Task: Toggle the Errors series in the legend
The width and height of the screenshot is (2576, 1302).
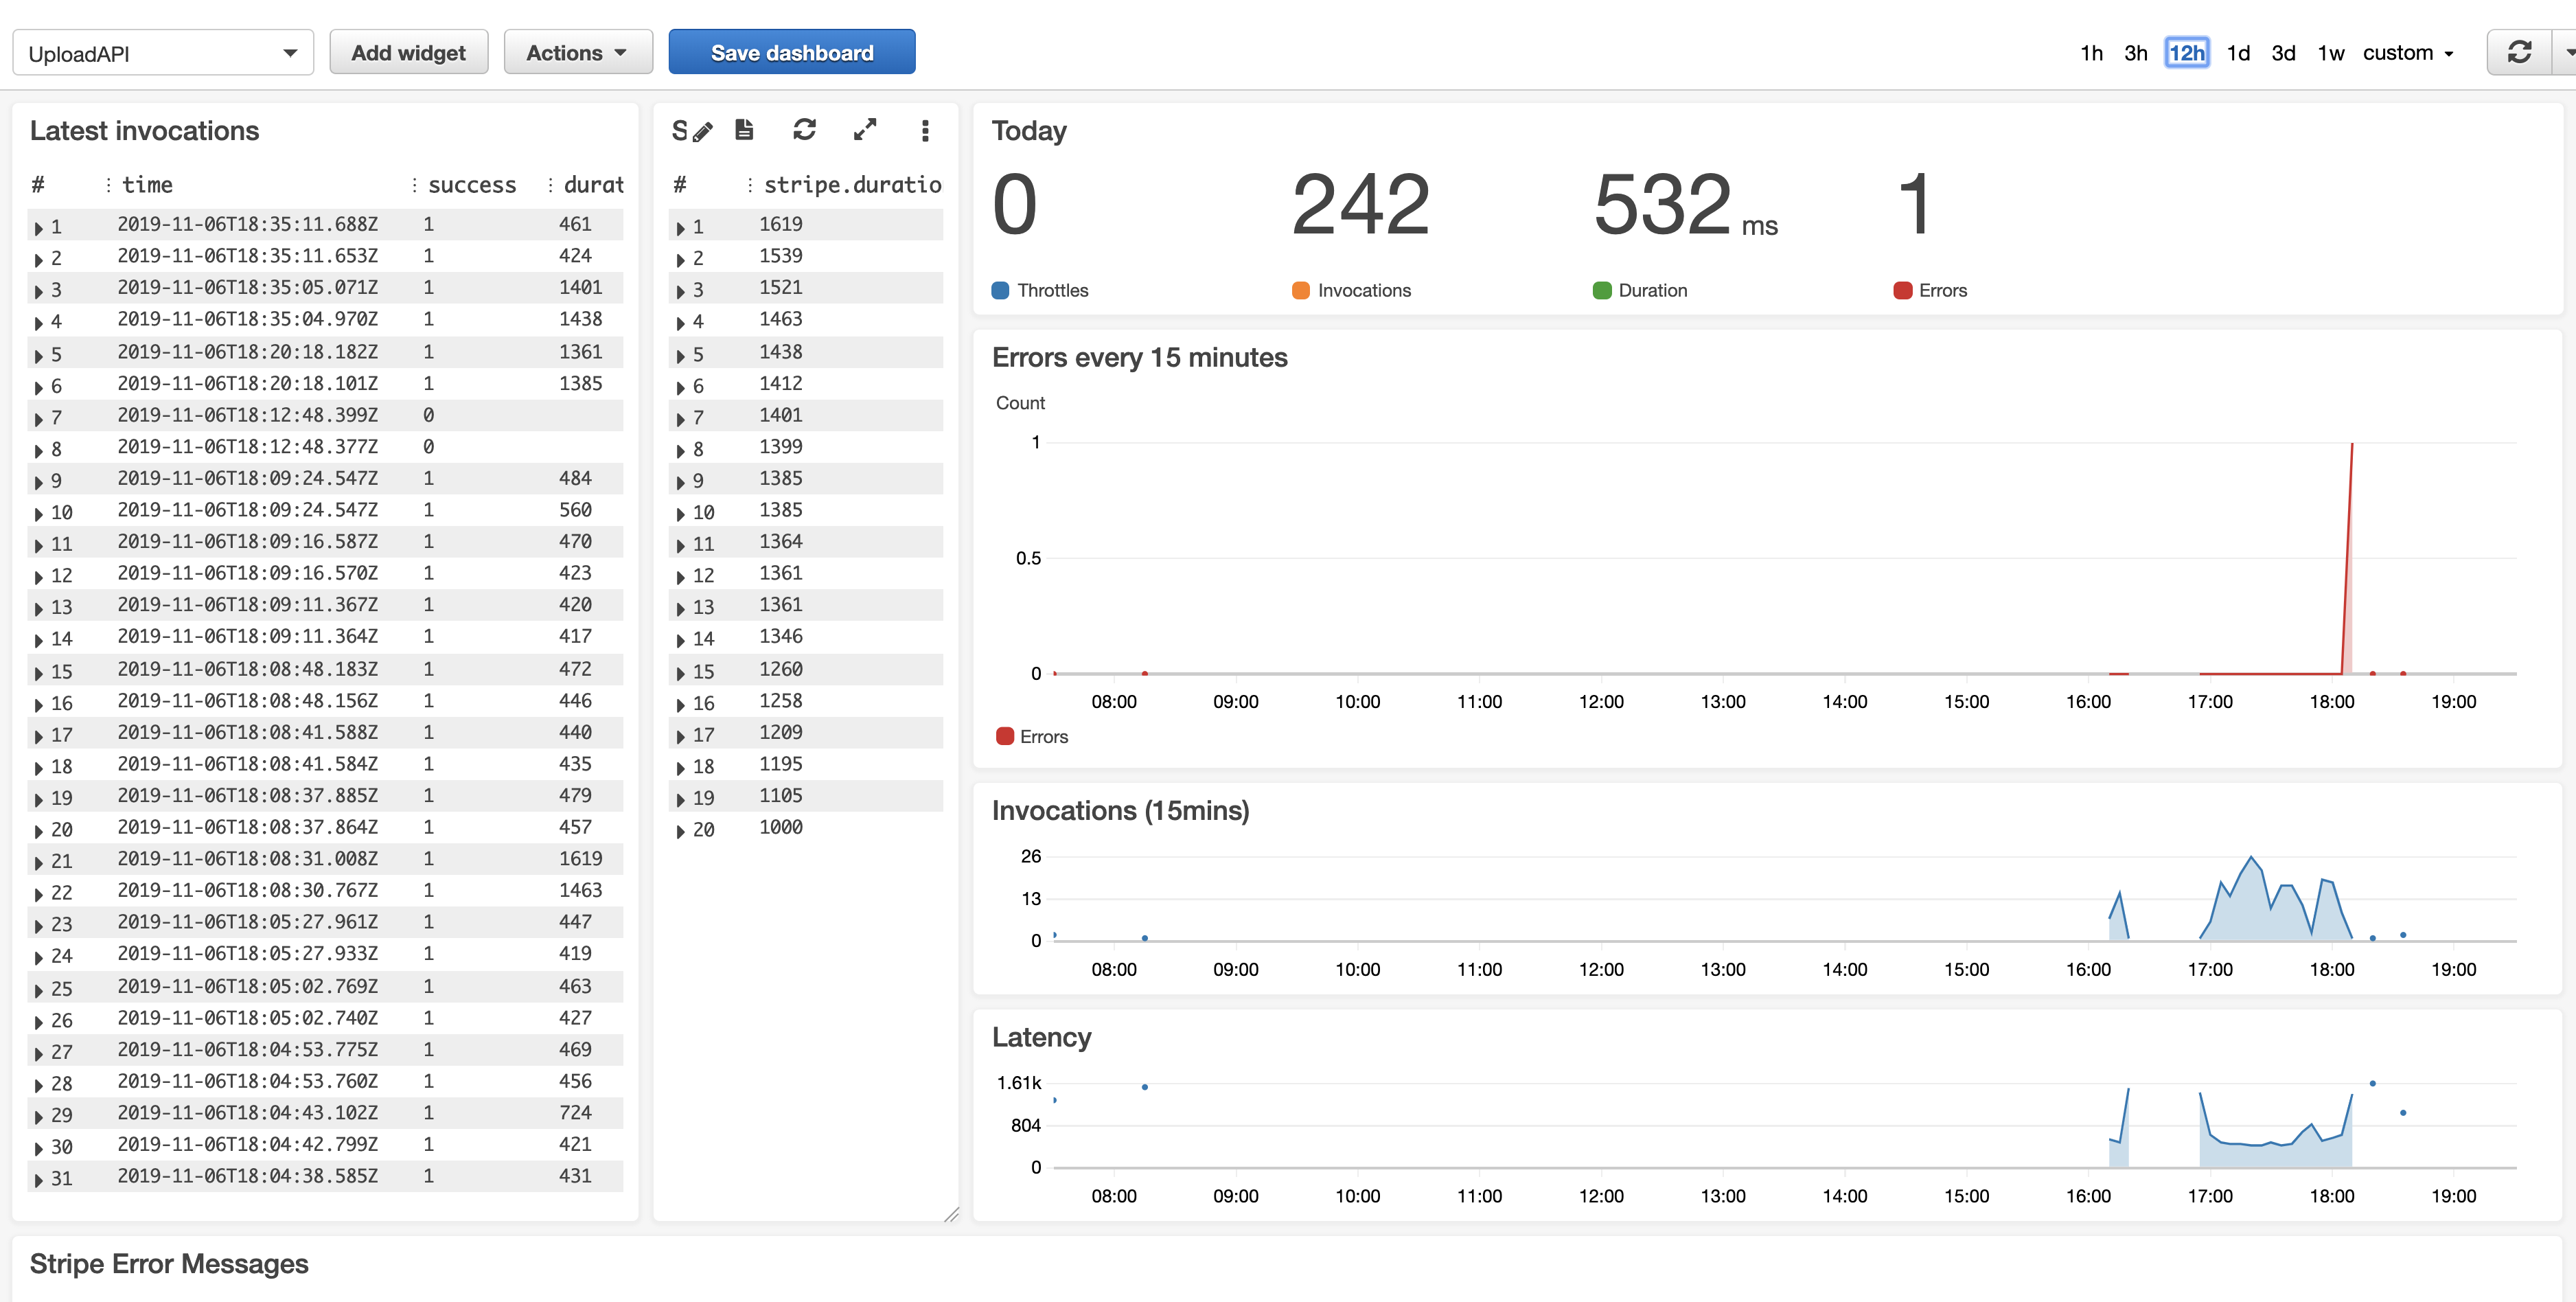Action: point(1032,736)
